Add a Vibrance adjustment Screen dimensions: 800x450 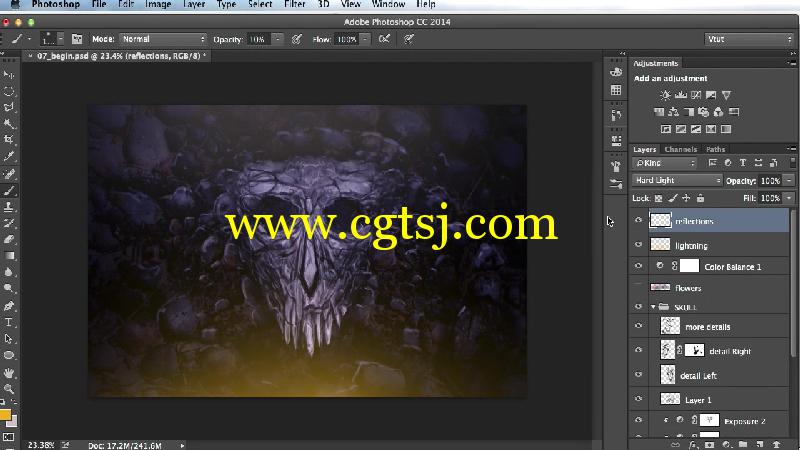click(x=726, y=95)
